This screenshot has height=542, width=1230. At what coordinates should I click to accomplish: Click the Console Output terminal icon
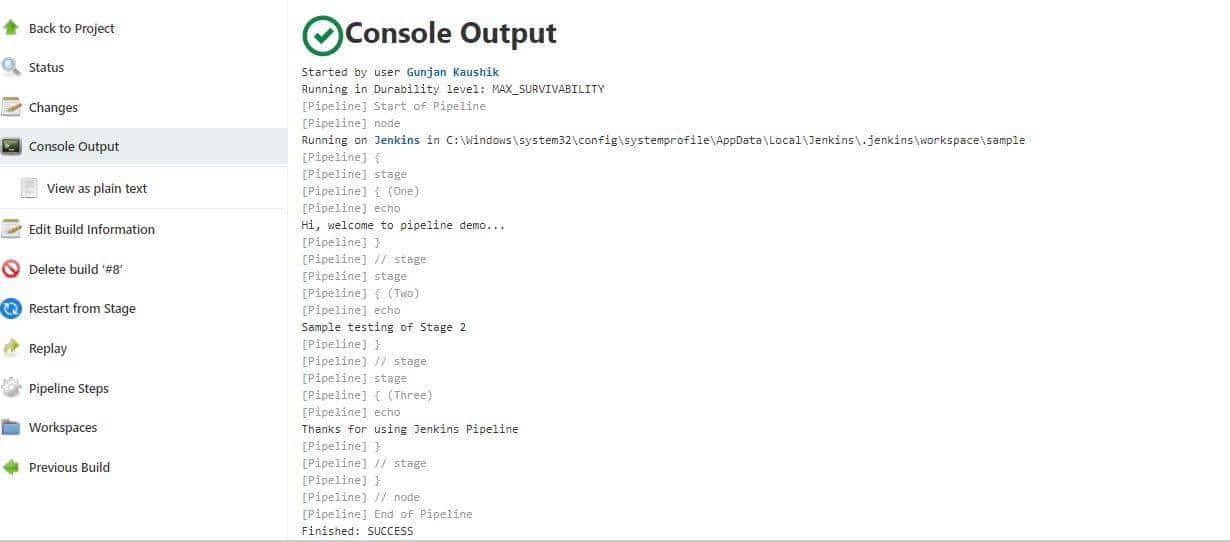pyautogui.click(x=12, y=147)
